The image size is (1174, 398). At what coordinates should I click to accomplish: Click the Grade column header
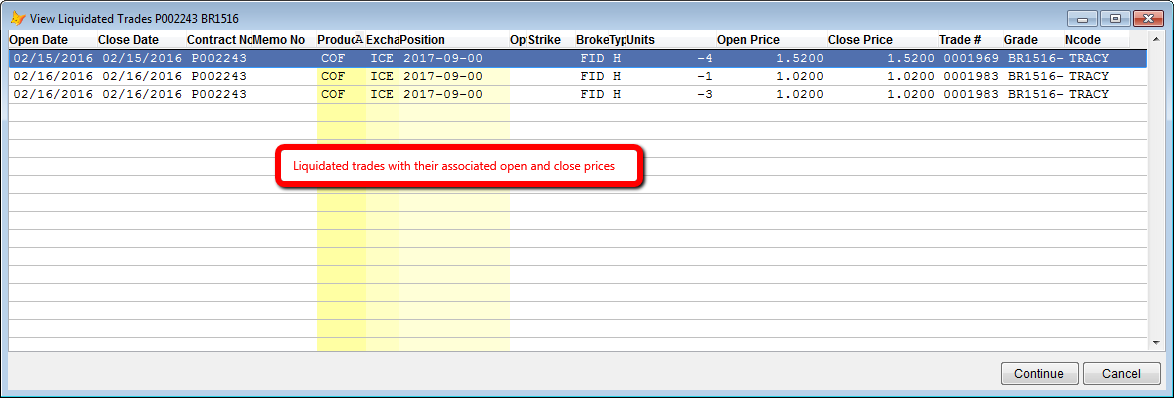pos(1033,40)
